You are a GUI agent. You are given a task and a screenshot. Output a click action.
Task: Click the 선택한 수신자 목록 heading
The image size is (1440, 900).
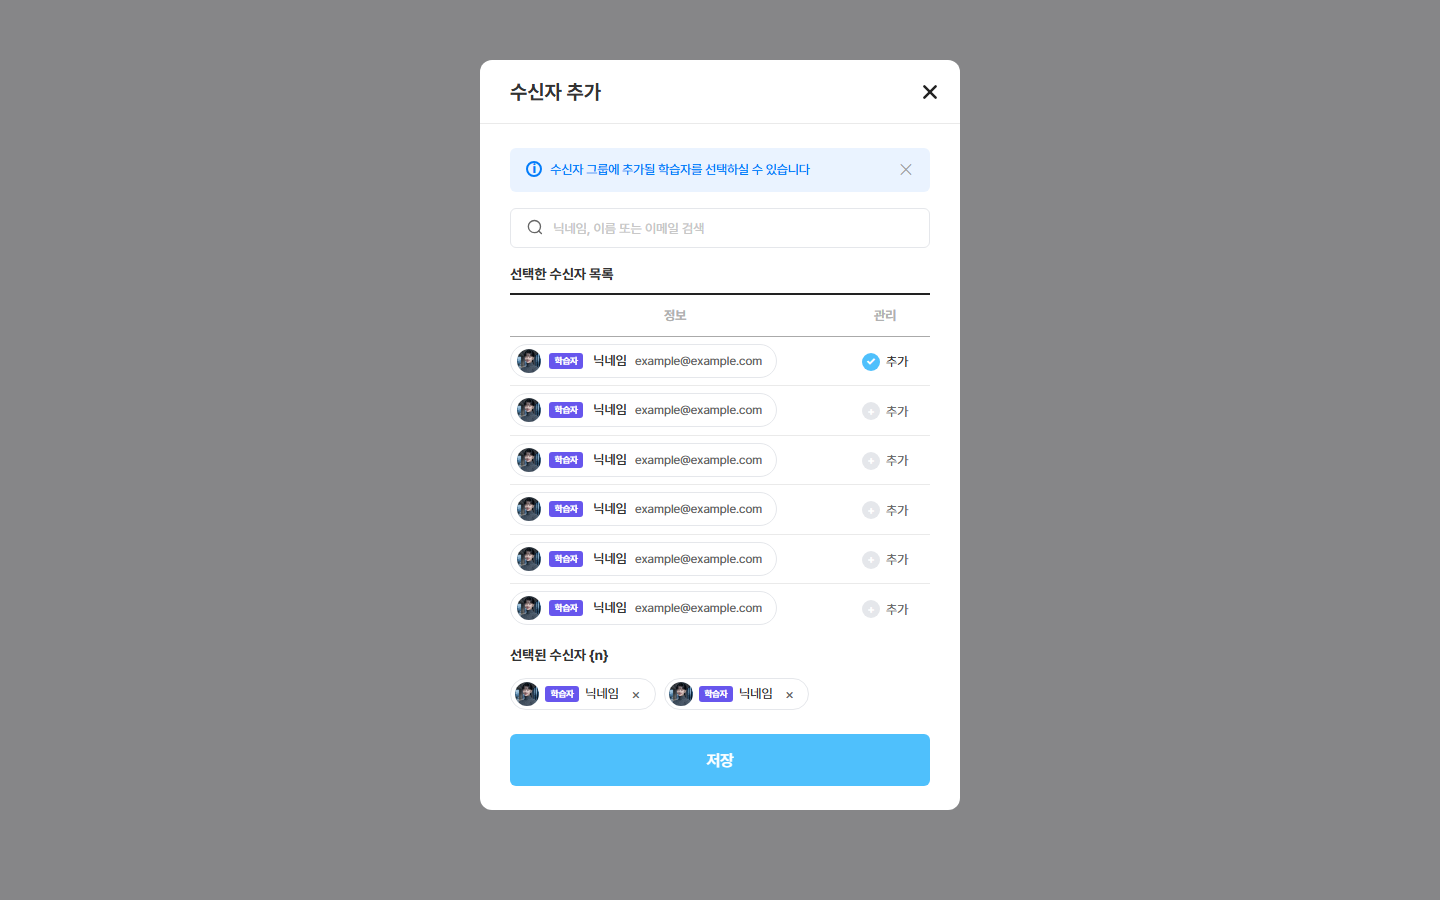pyautogui.click(x=562, y=274)
